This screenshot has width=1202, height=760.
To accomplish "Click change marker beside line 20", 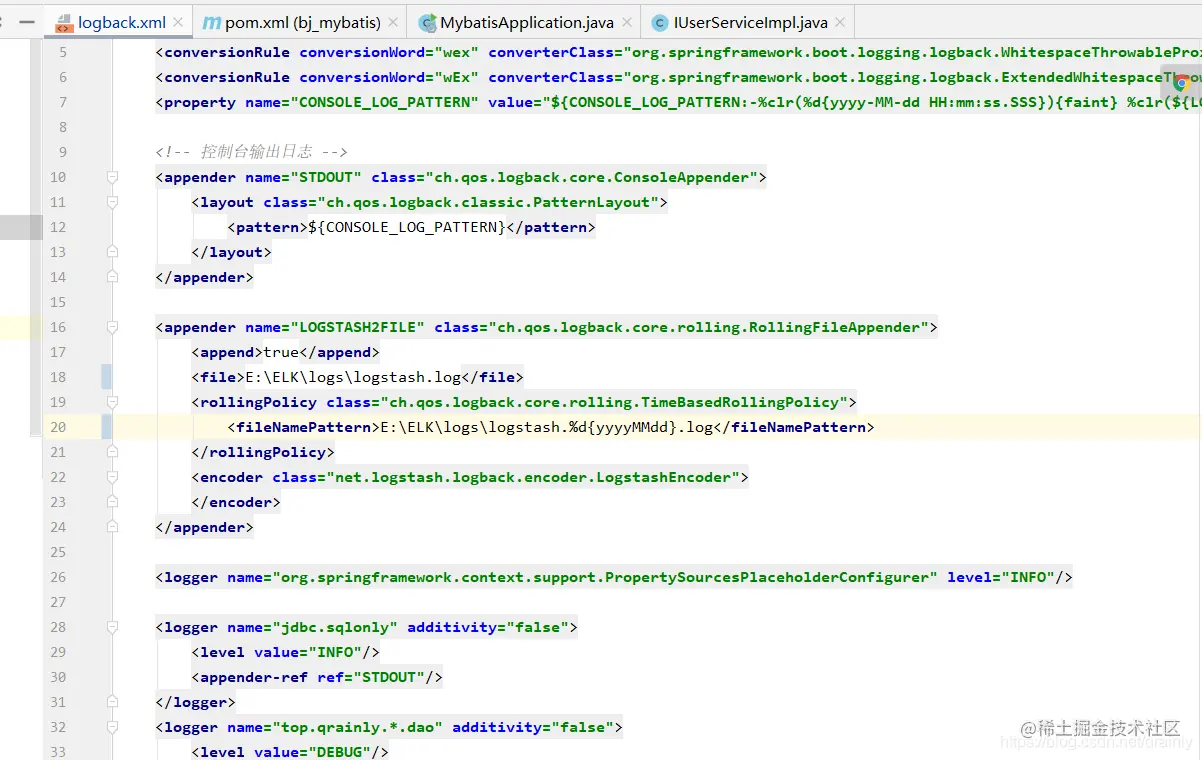I will click(x=107, y=427).
